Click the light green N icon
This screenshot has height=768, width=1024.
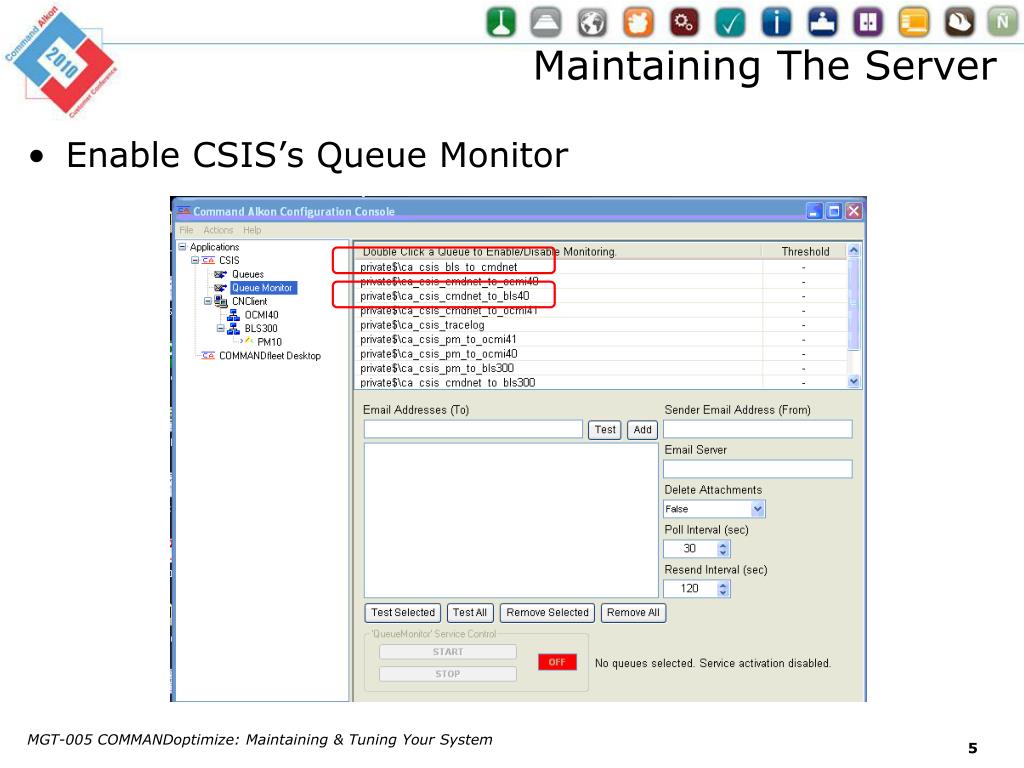click(x=1002, y=22)
